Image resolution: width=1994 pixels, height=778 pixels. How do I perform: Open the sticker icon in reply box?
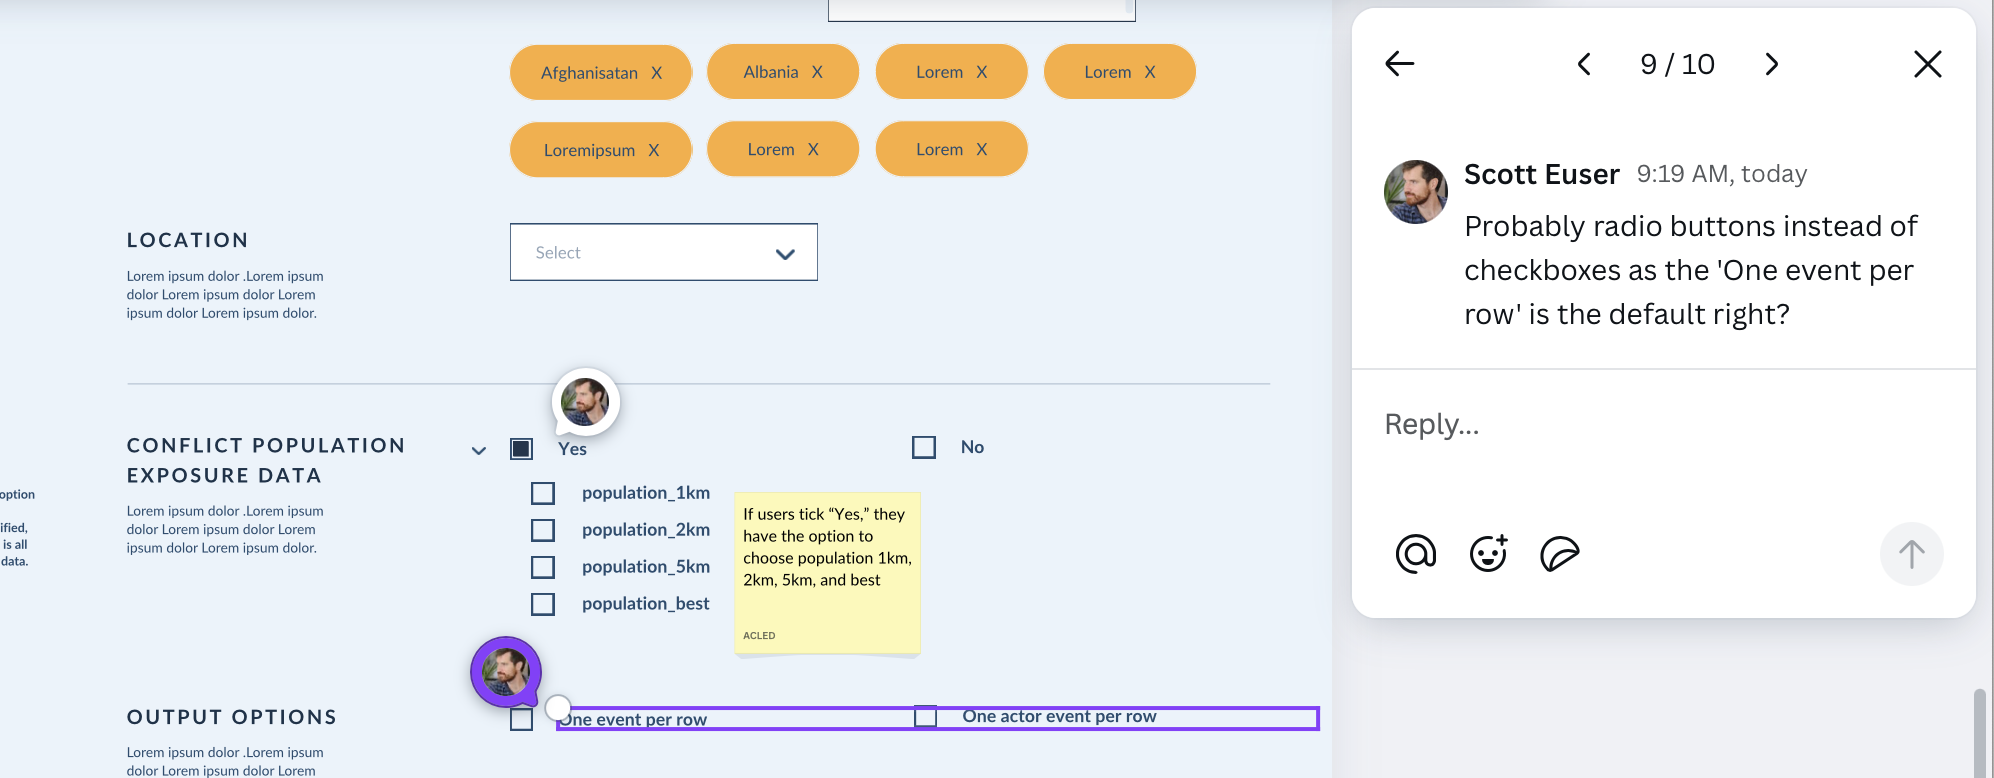(1559, 553)
